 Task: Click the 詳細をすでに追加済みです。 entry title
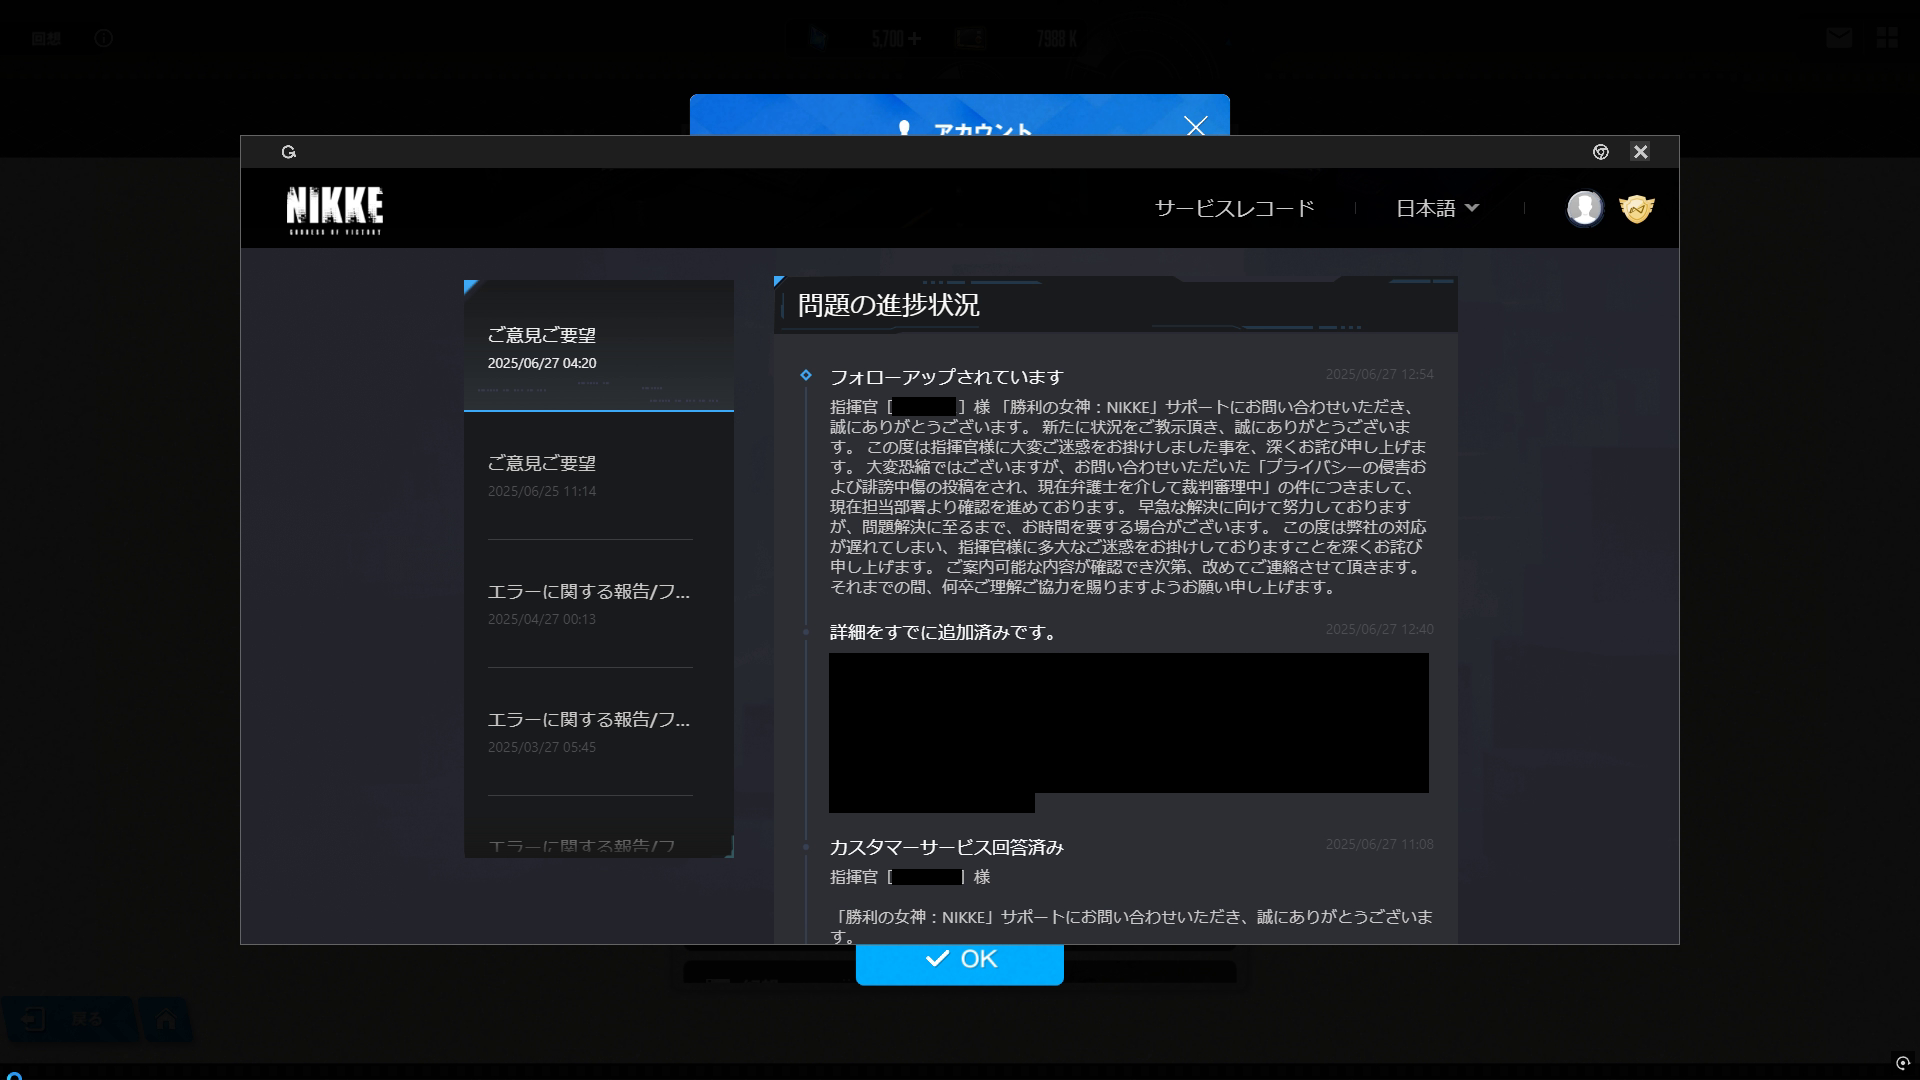click(943, 632)
